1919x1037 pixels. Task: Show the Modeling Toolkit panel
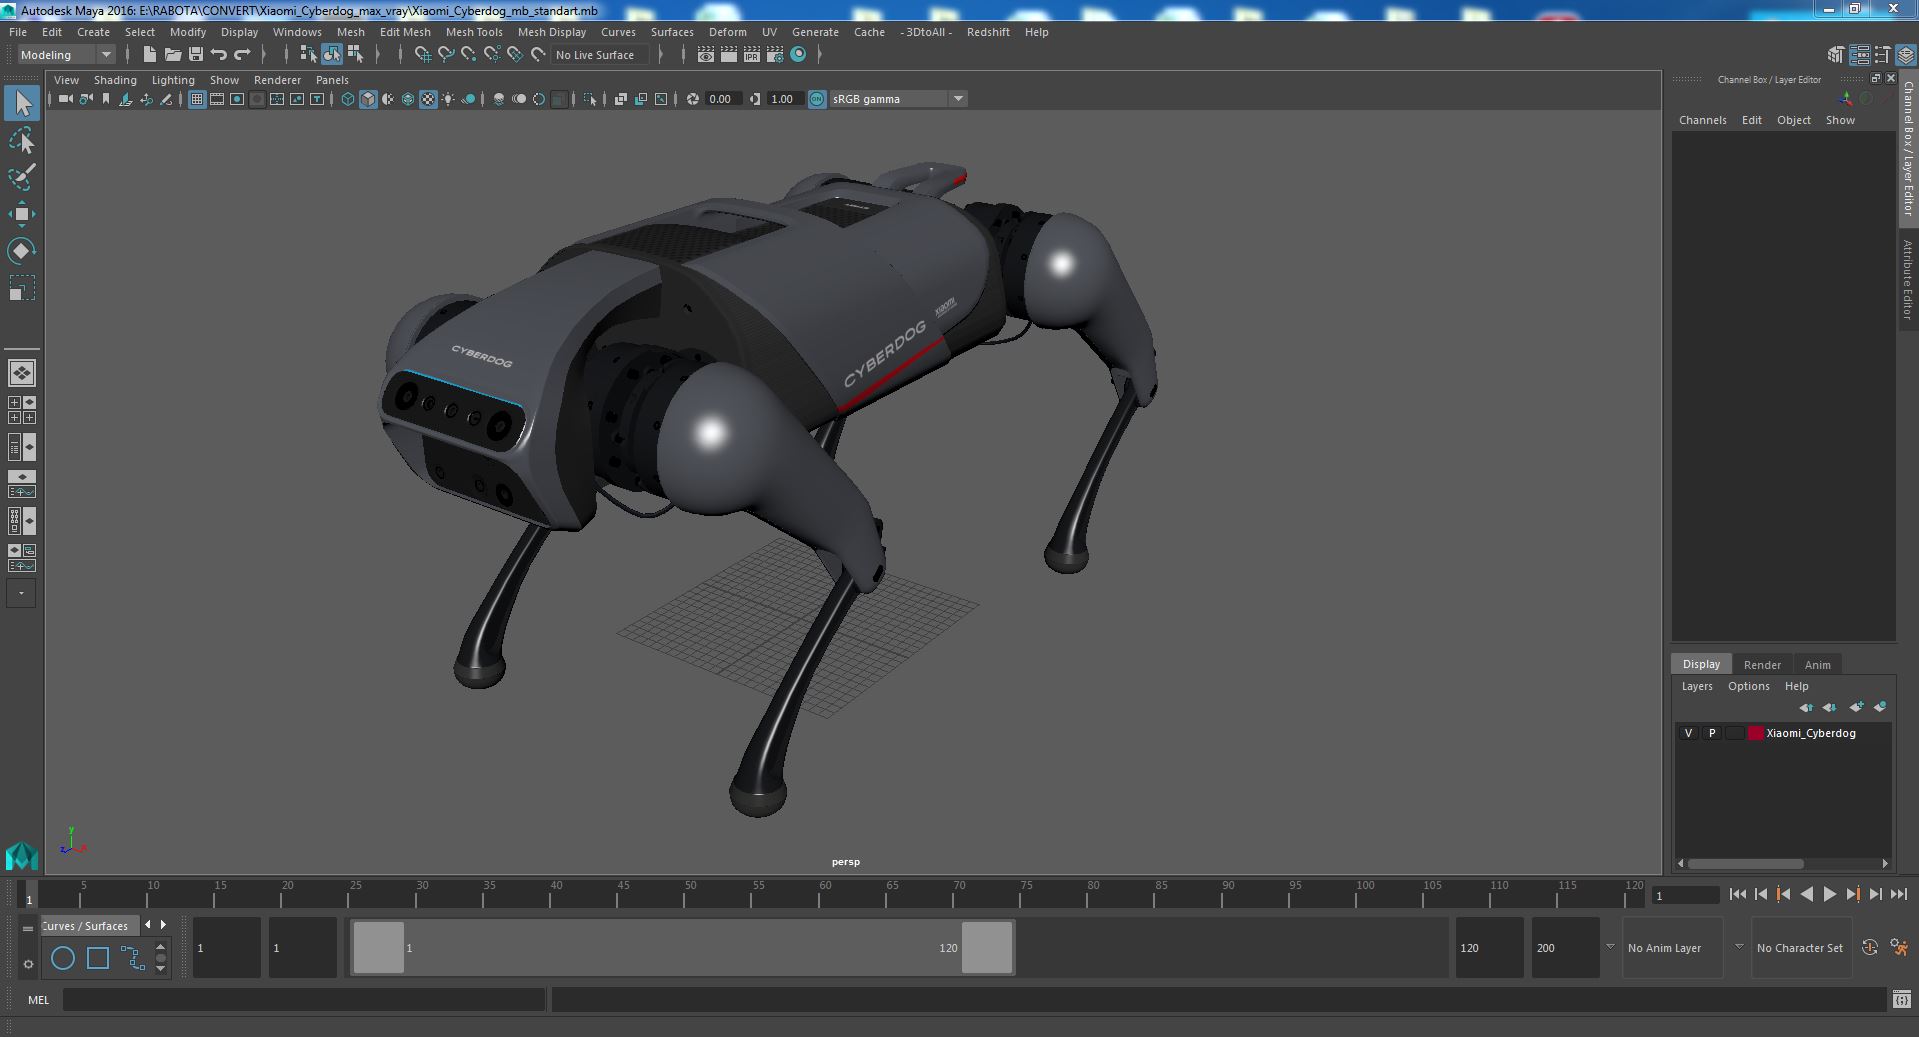click(x=1836, y=55)
